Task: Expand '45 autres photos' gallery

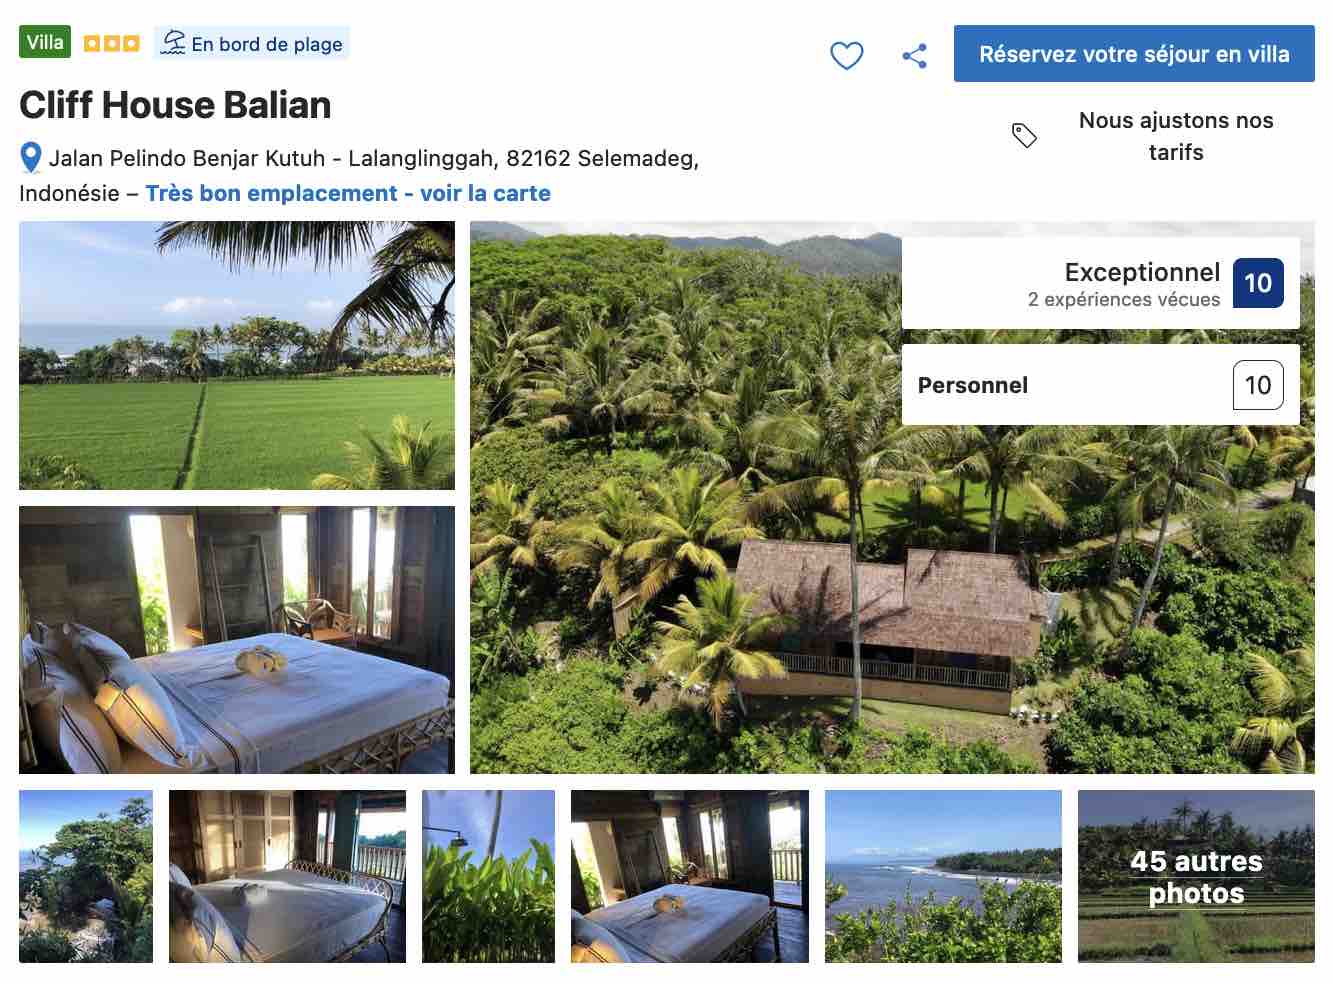Action: pos(1195,875)
